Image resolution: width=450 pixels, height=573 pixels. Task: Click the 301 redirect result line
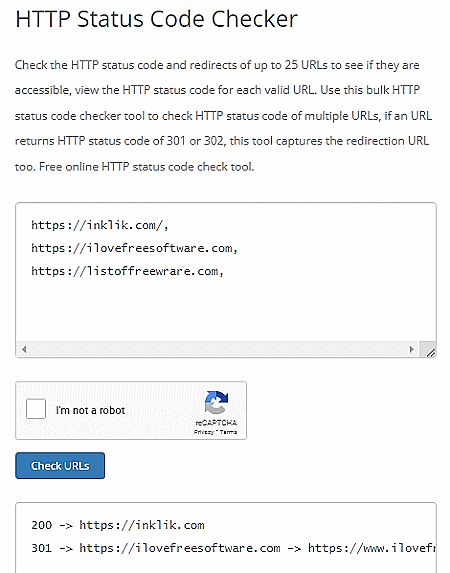[233, 548]
